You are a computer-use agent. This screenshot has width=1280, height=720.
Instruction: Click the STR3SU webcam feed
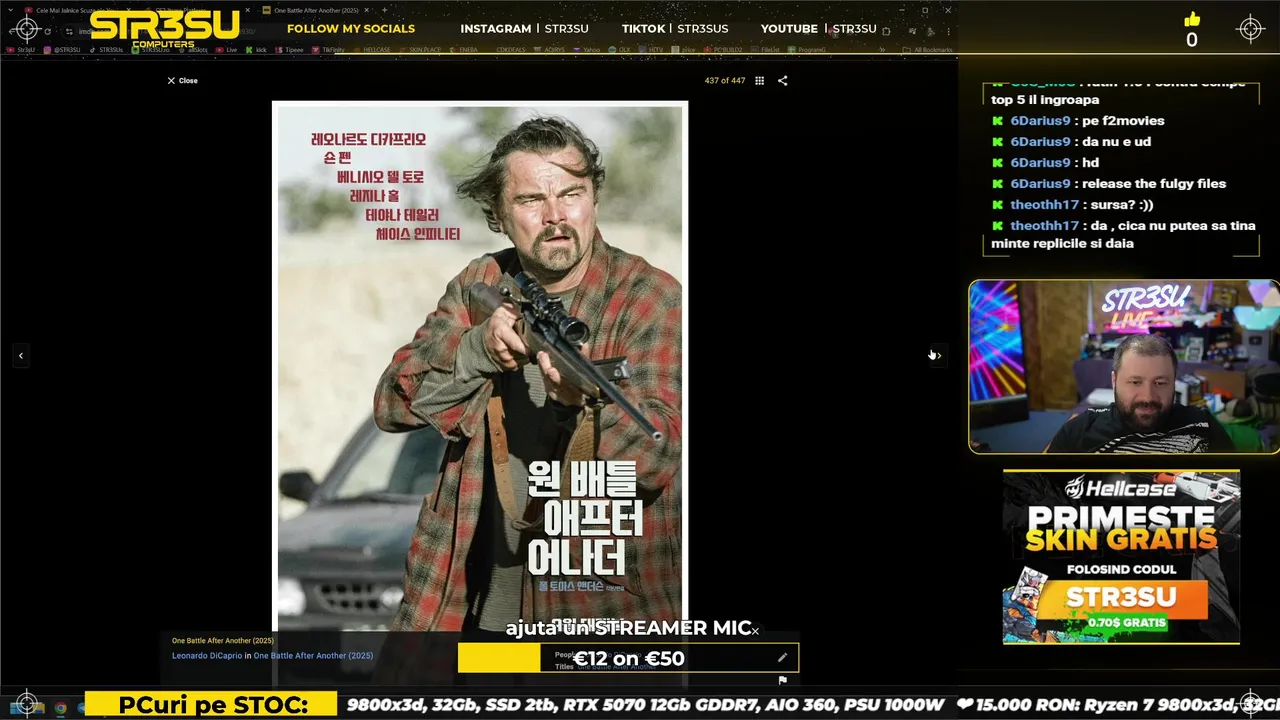(x=1124, y=366)
